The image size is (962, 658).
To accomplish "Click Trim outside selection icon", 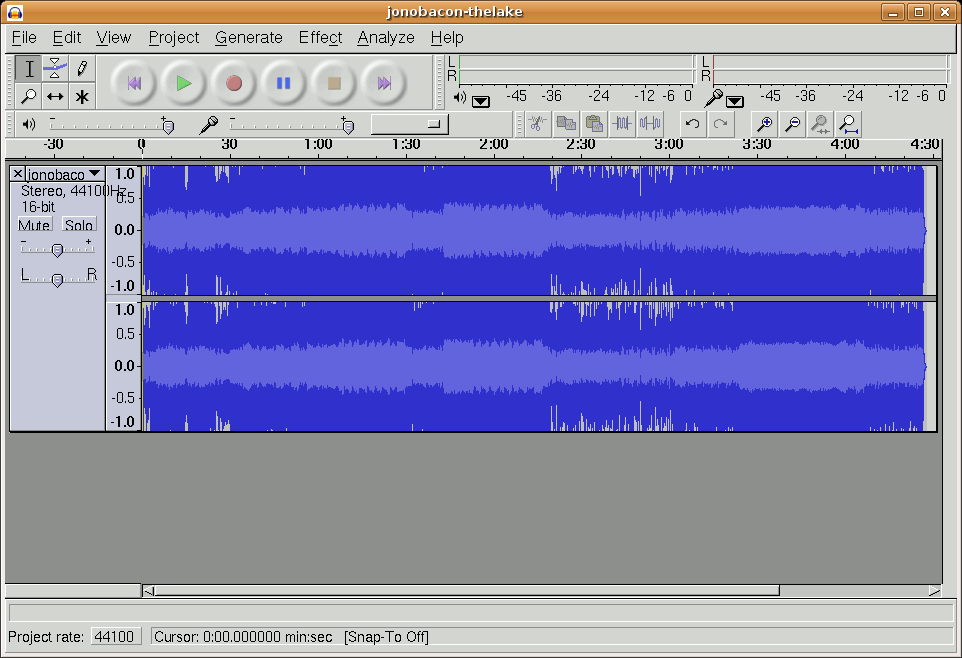I will (621, 124).
